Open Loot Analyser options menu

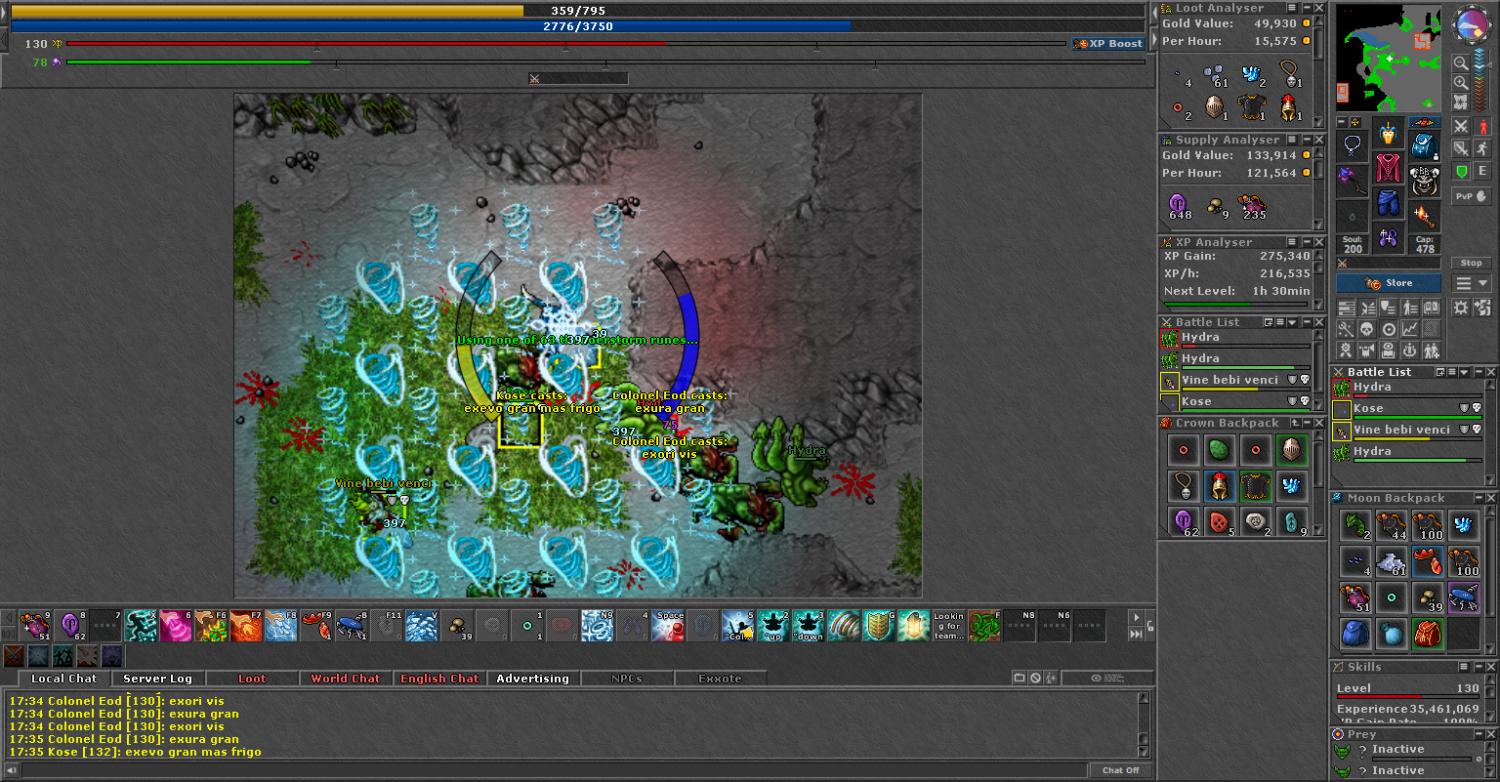tap(1291, 8)
